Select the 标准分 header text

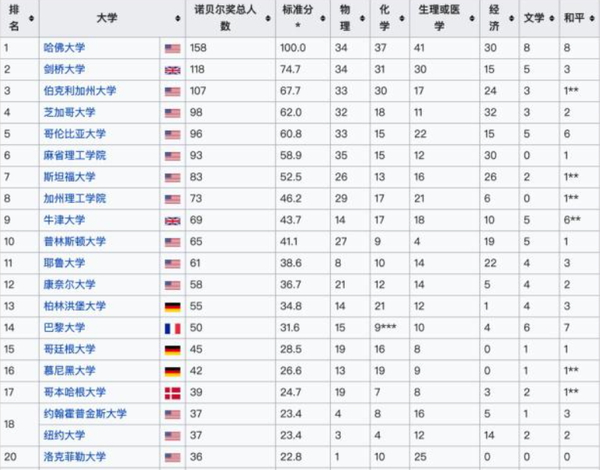[x=298, y=10]
